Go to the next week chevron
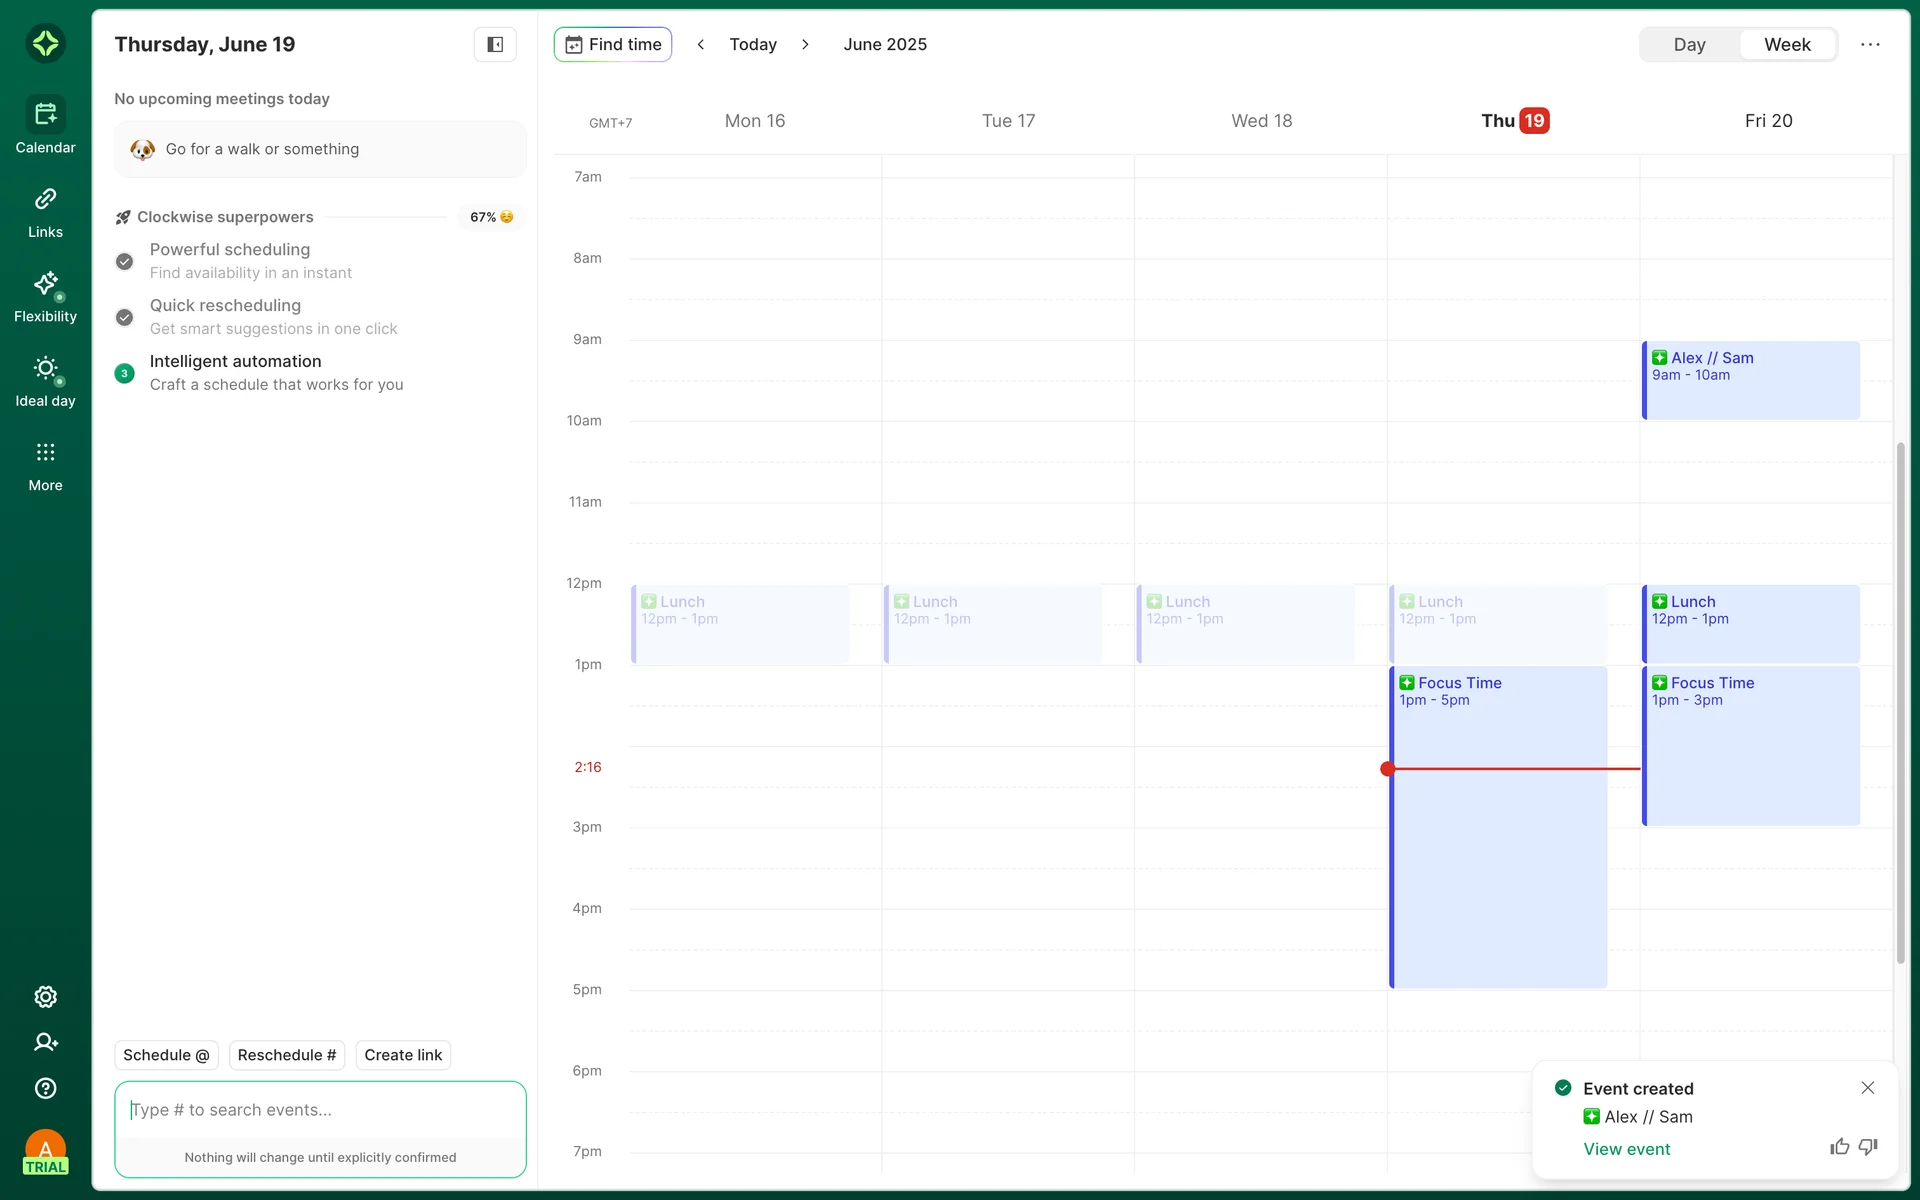The image size is (1920, 1200). 805,44
